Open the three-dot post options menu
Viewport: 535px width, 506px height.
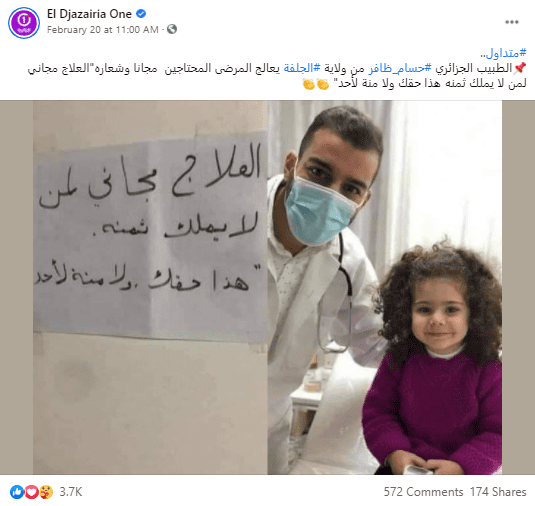pyautogui.click(x=511, y=22)
